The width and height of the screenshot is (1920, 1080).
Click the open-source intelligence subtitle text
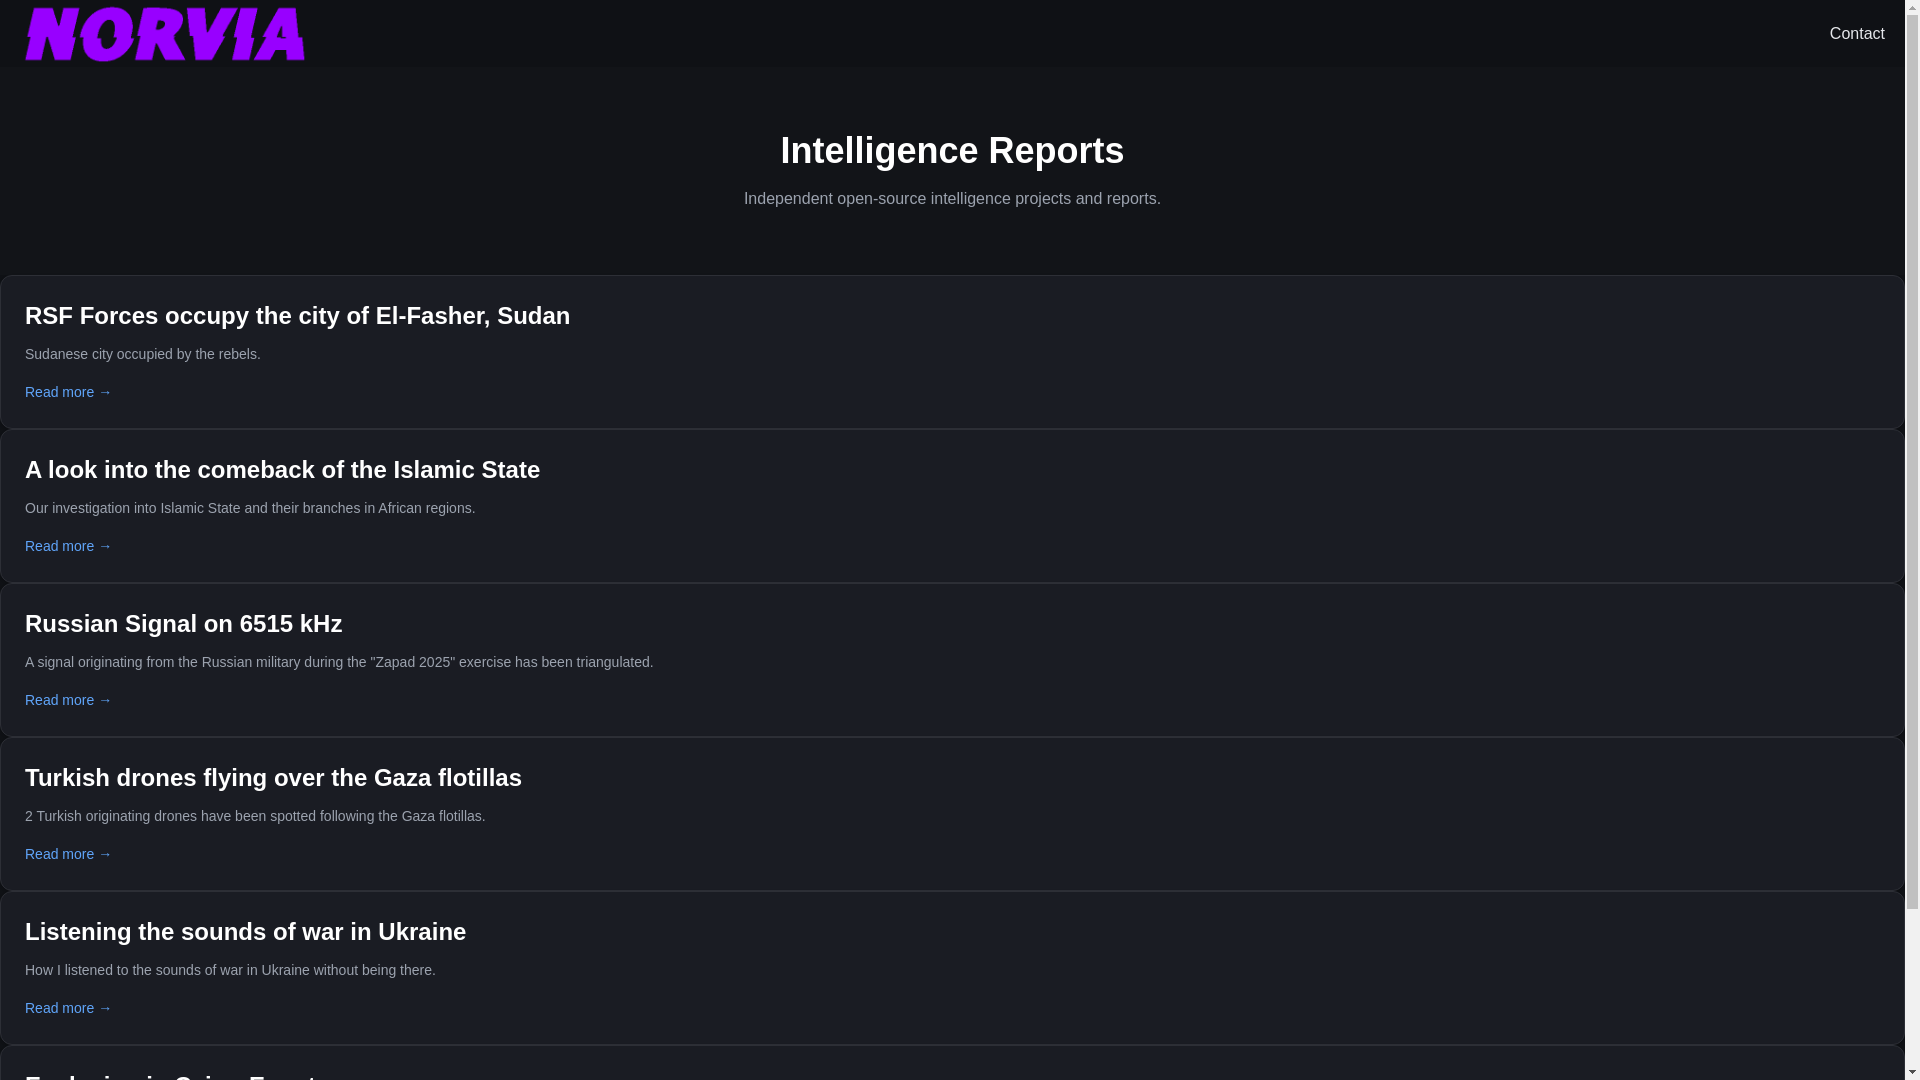951,199
